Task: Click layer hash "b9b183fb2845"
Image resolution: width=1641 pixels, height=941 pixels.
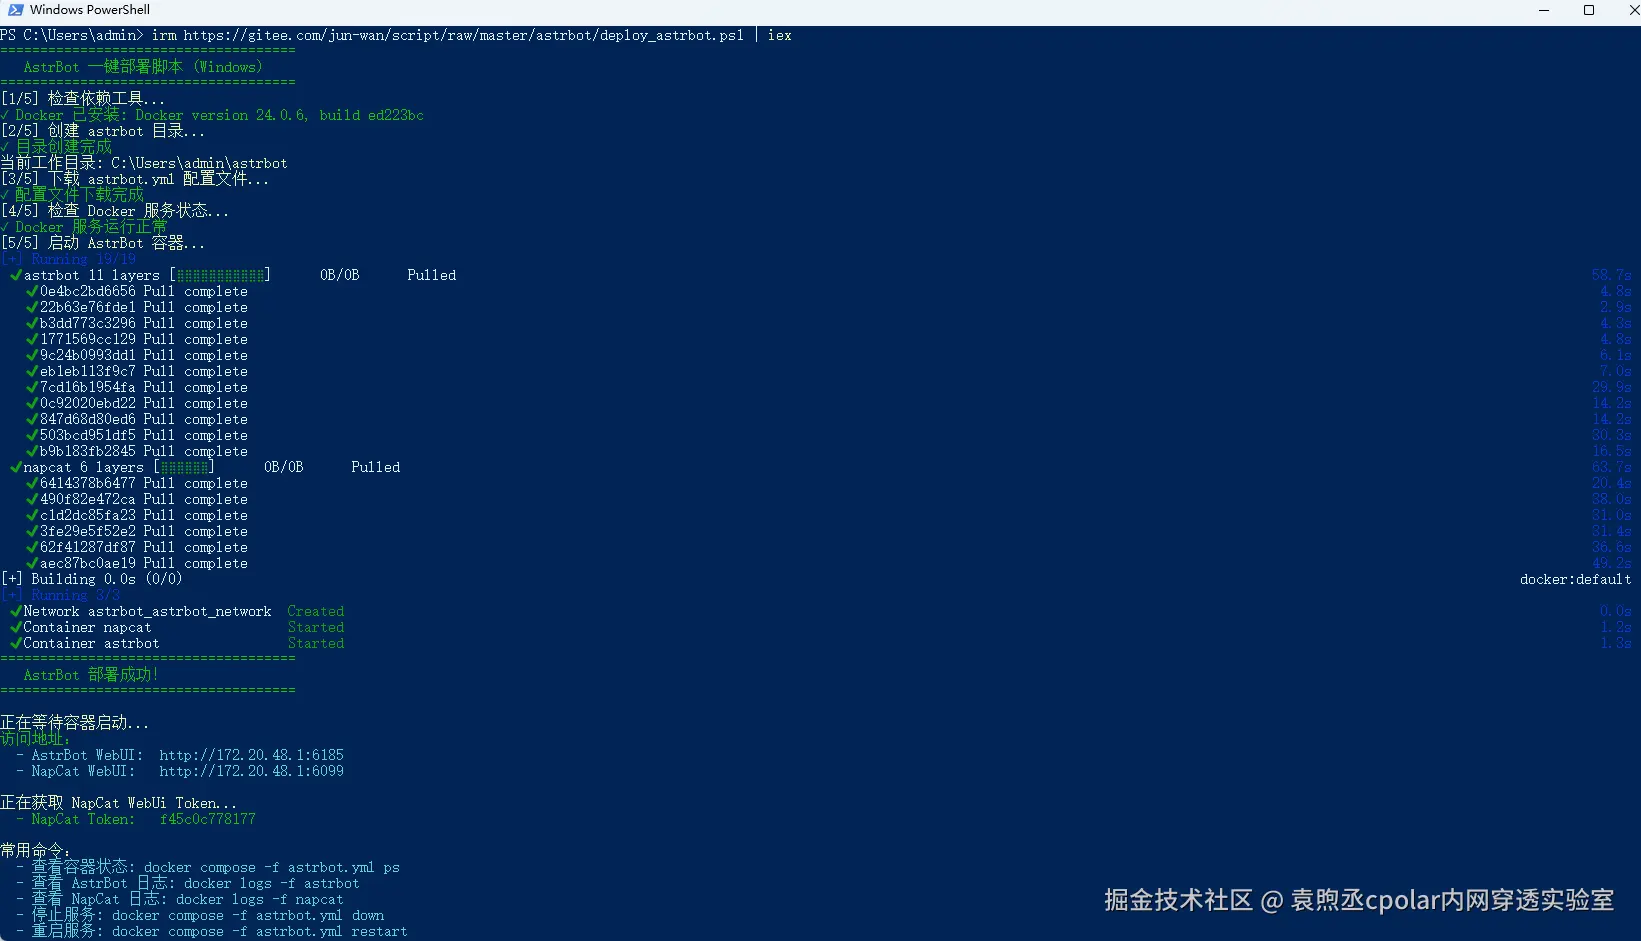Action: coord(88,451)
